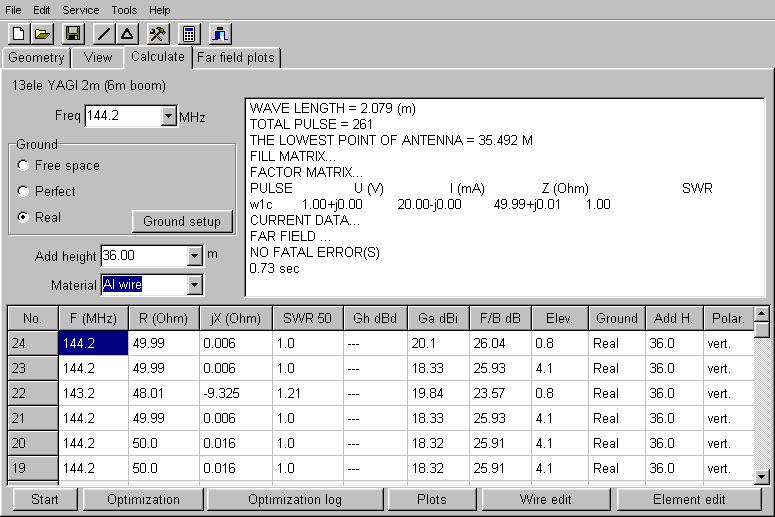Expand the Freq MHz dropdown
The width and height of the screenshot is (775, 517).
(168, 117)
